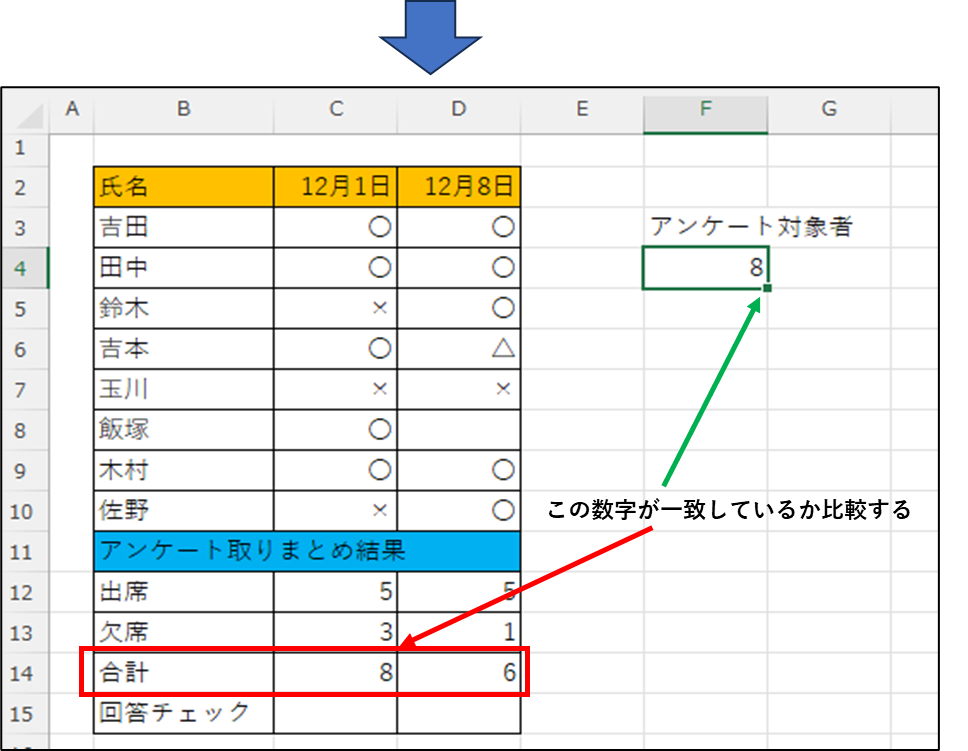Select column A header

pos(72,109)
